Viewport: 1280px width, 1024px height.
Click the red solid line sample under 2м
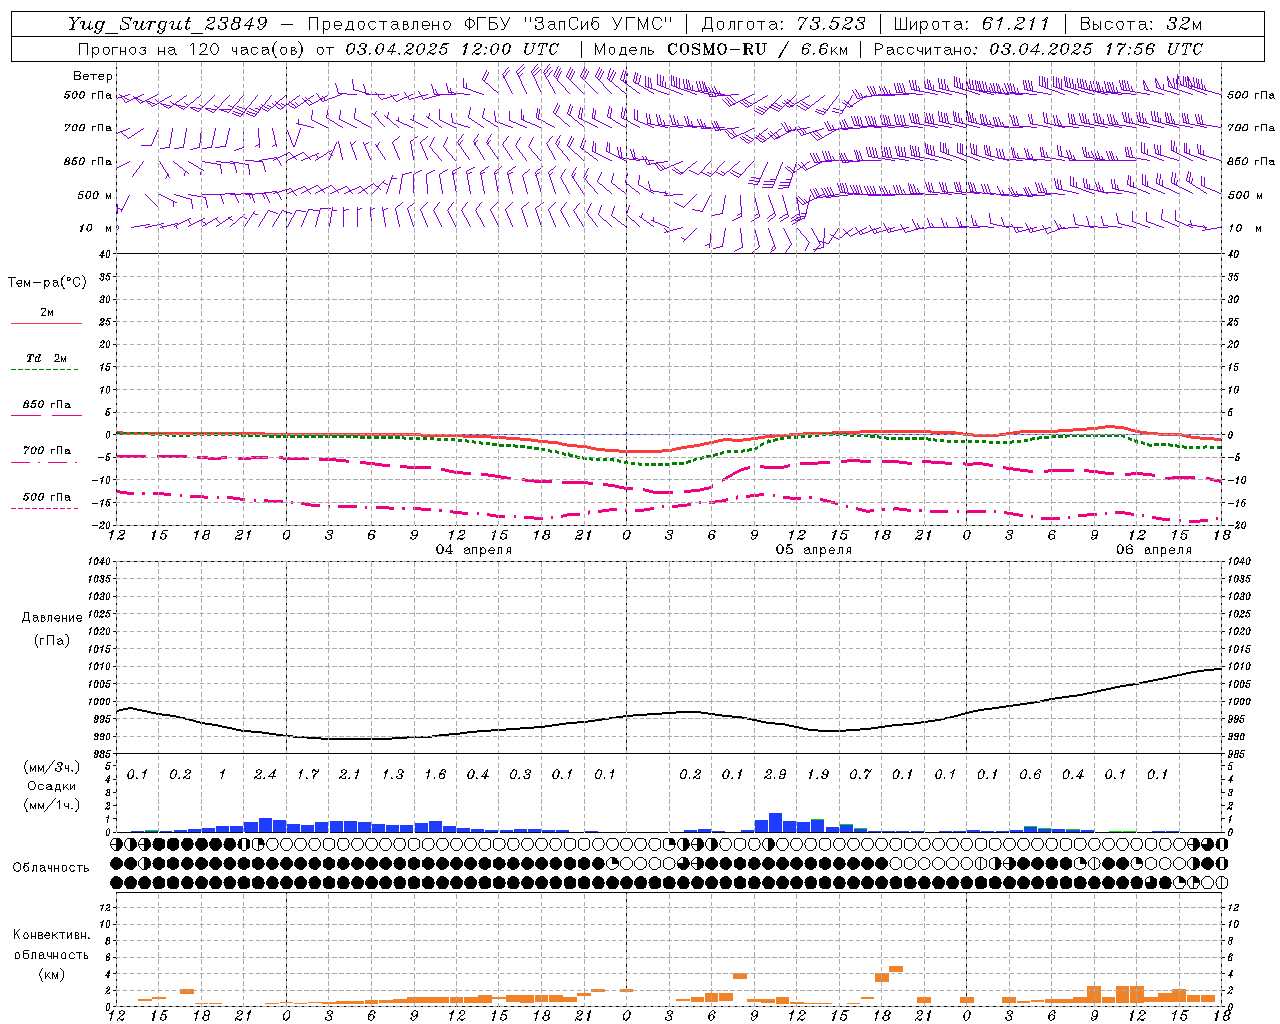tap(46, 323)
